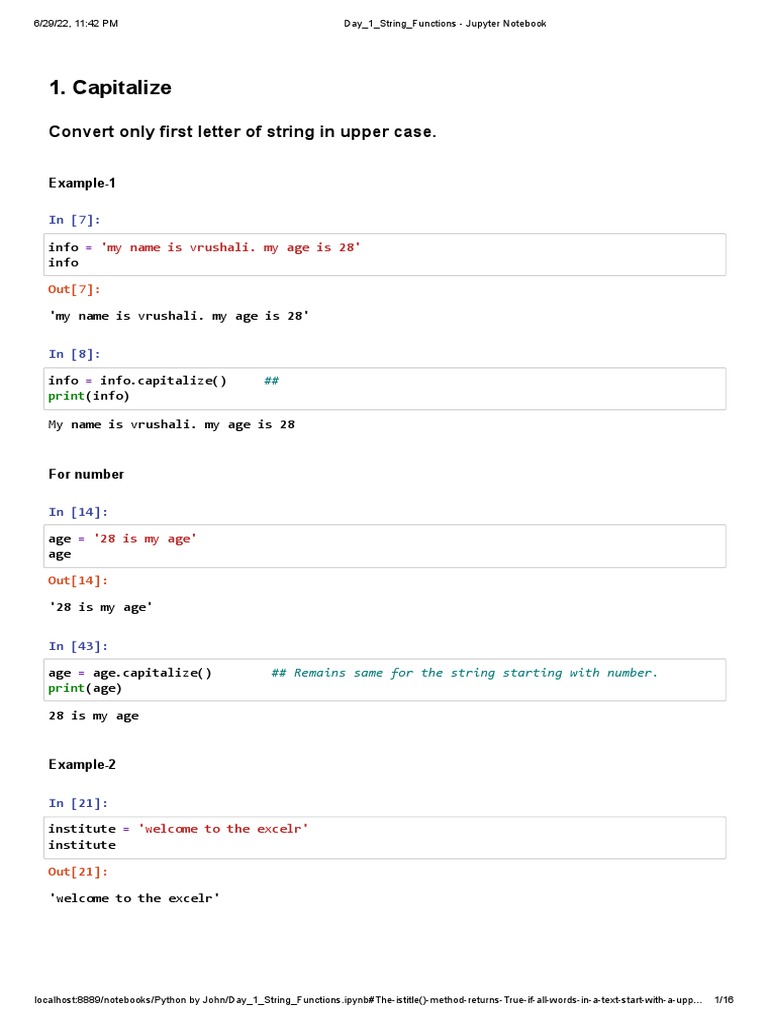The image size is (768, 1024).
Task: Focus the age = '28 is my age' cell
Action: (x=386, y=546)
